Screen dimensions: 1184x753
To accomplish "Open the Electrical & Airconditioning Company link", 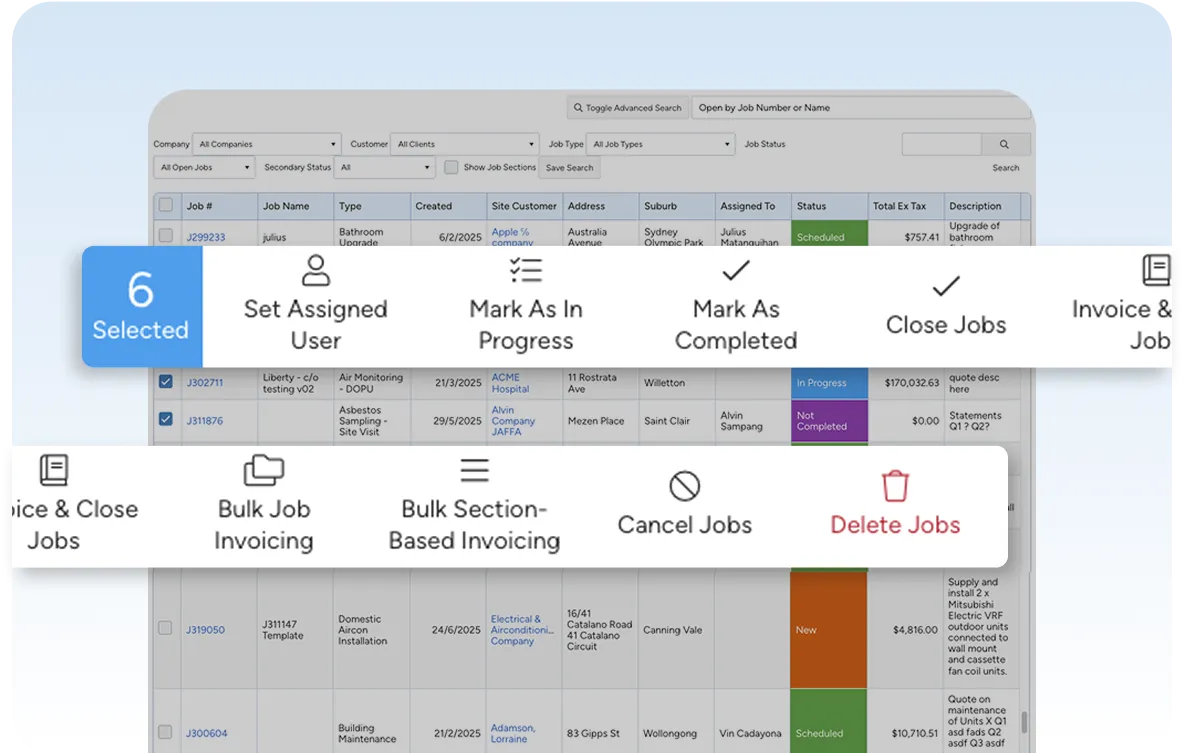I will coord(522,630).
